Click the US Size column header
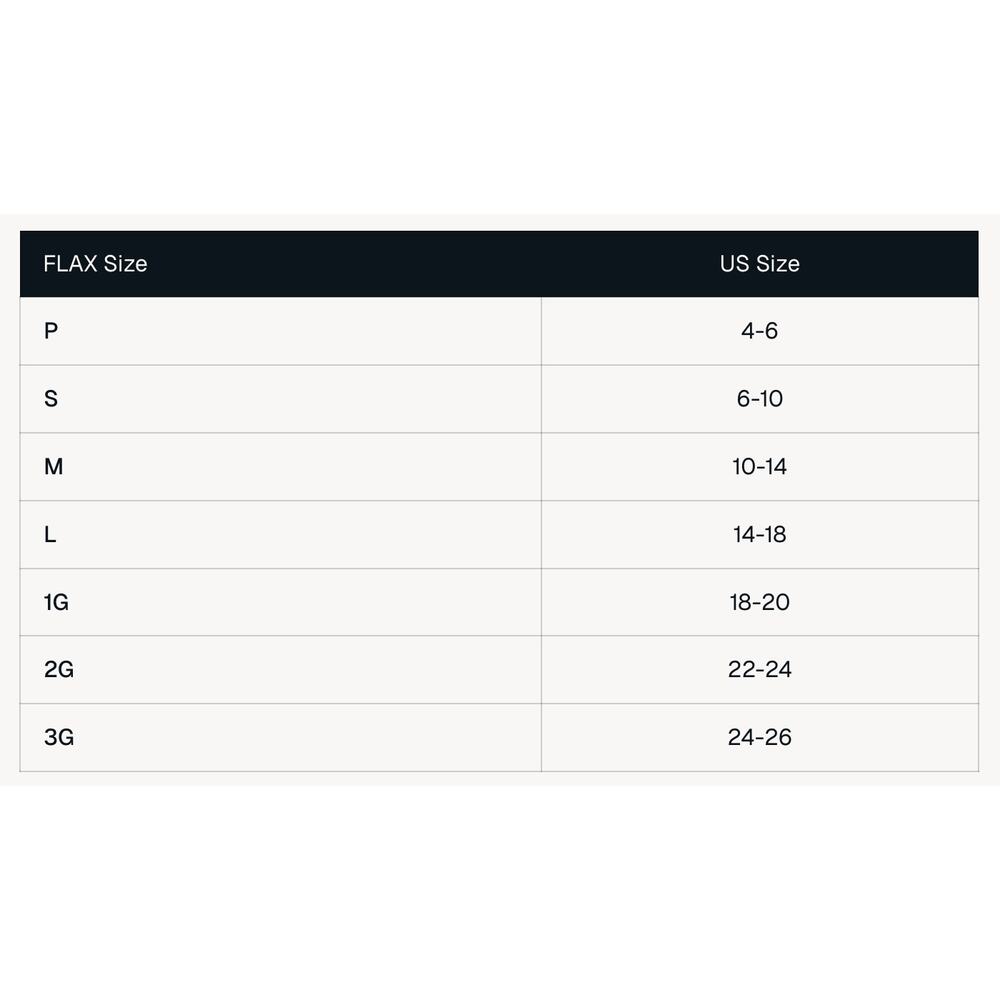 click(760, 263)
